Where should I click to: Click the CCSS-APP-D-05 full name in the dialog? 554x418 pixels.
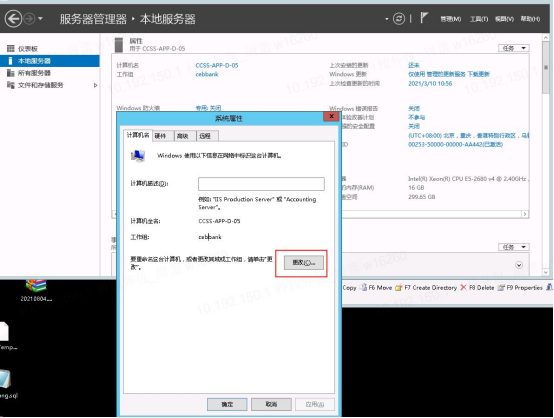pyautogui.click(x=219, y=221)
